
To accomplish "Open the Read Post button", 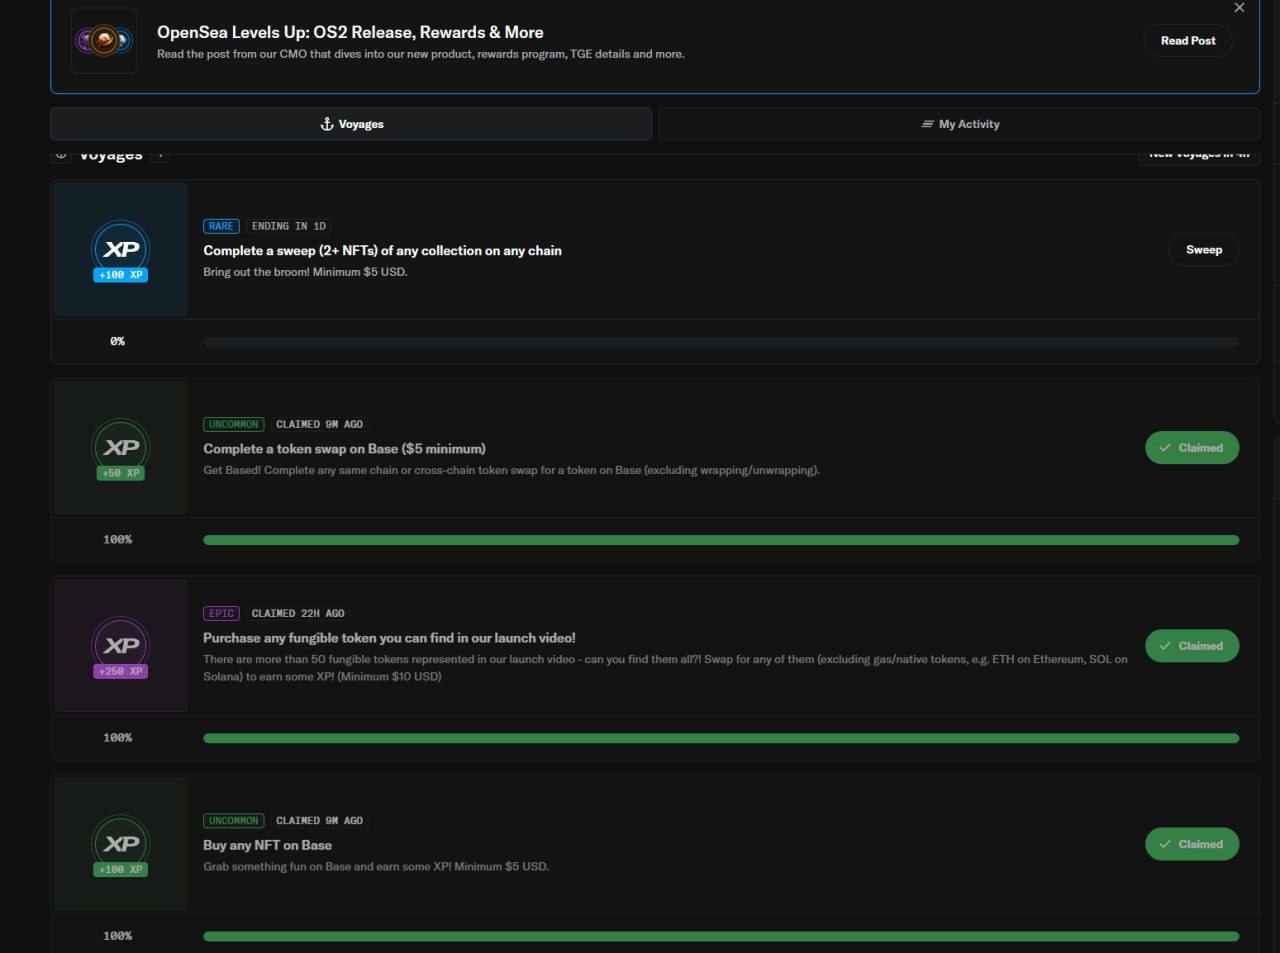I will (x=1188, y=41).
